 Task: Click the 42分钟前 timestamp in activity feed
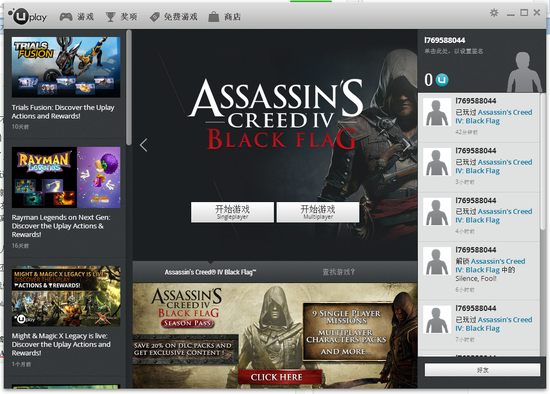click(x=466, y=132)
